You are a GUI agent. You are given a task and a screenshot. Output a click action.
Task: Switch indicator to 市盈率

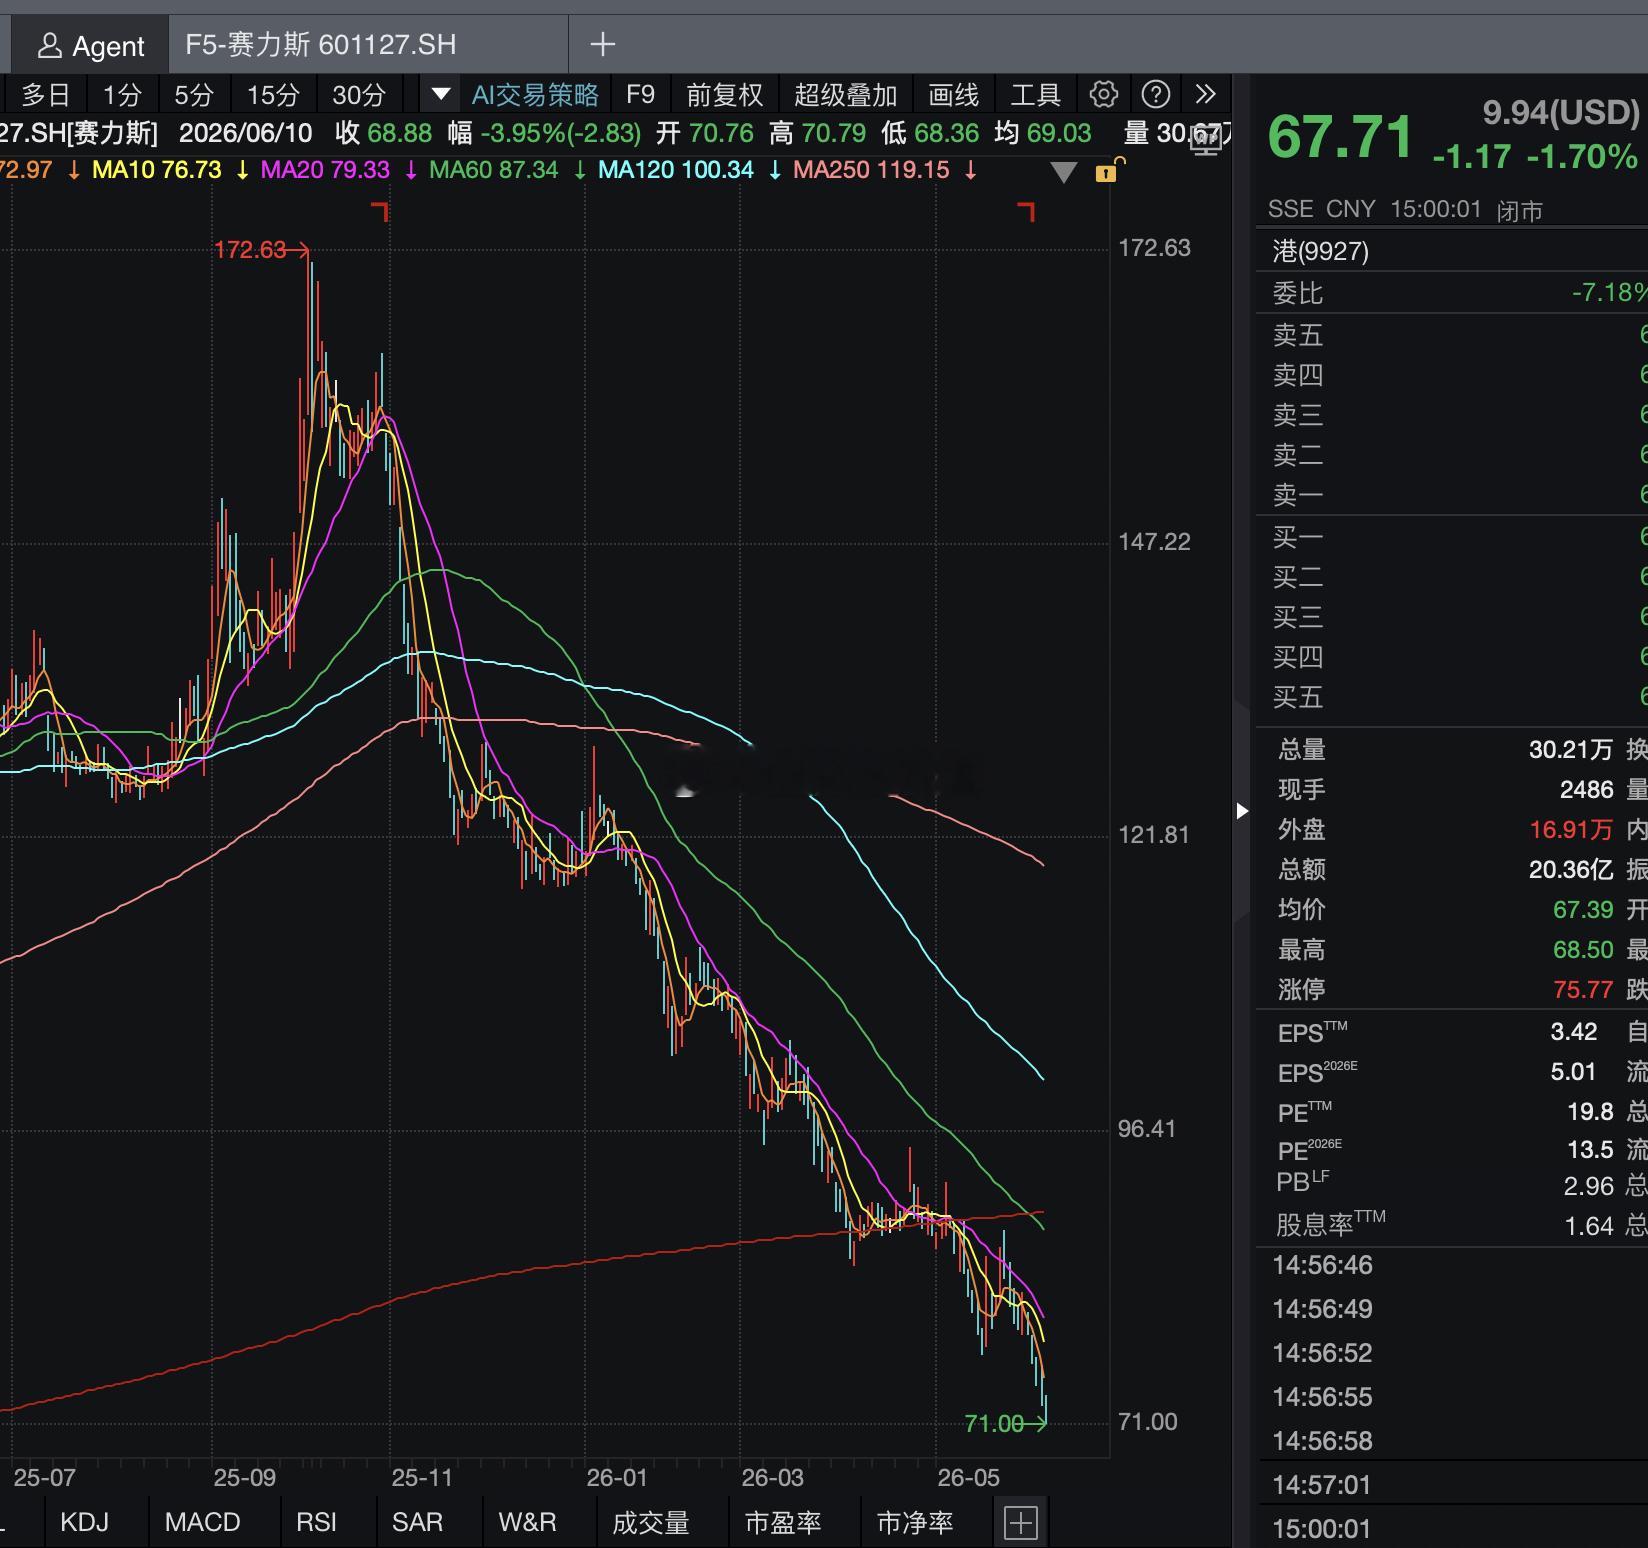(x=783, y=1522)
